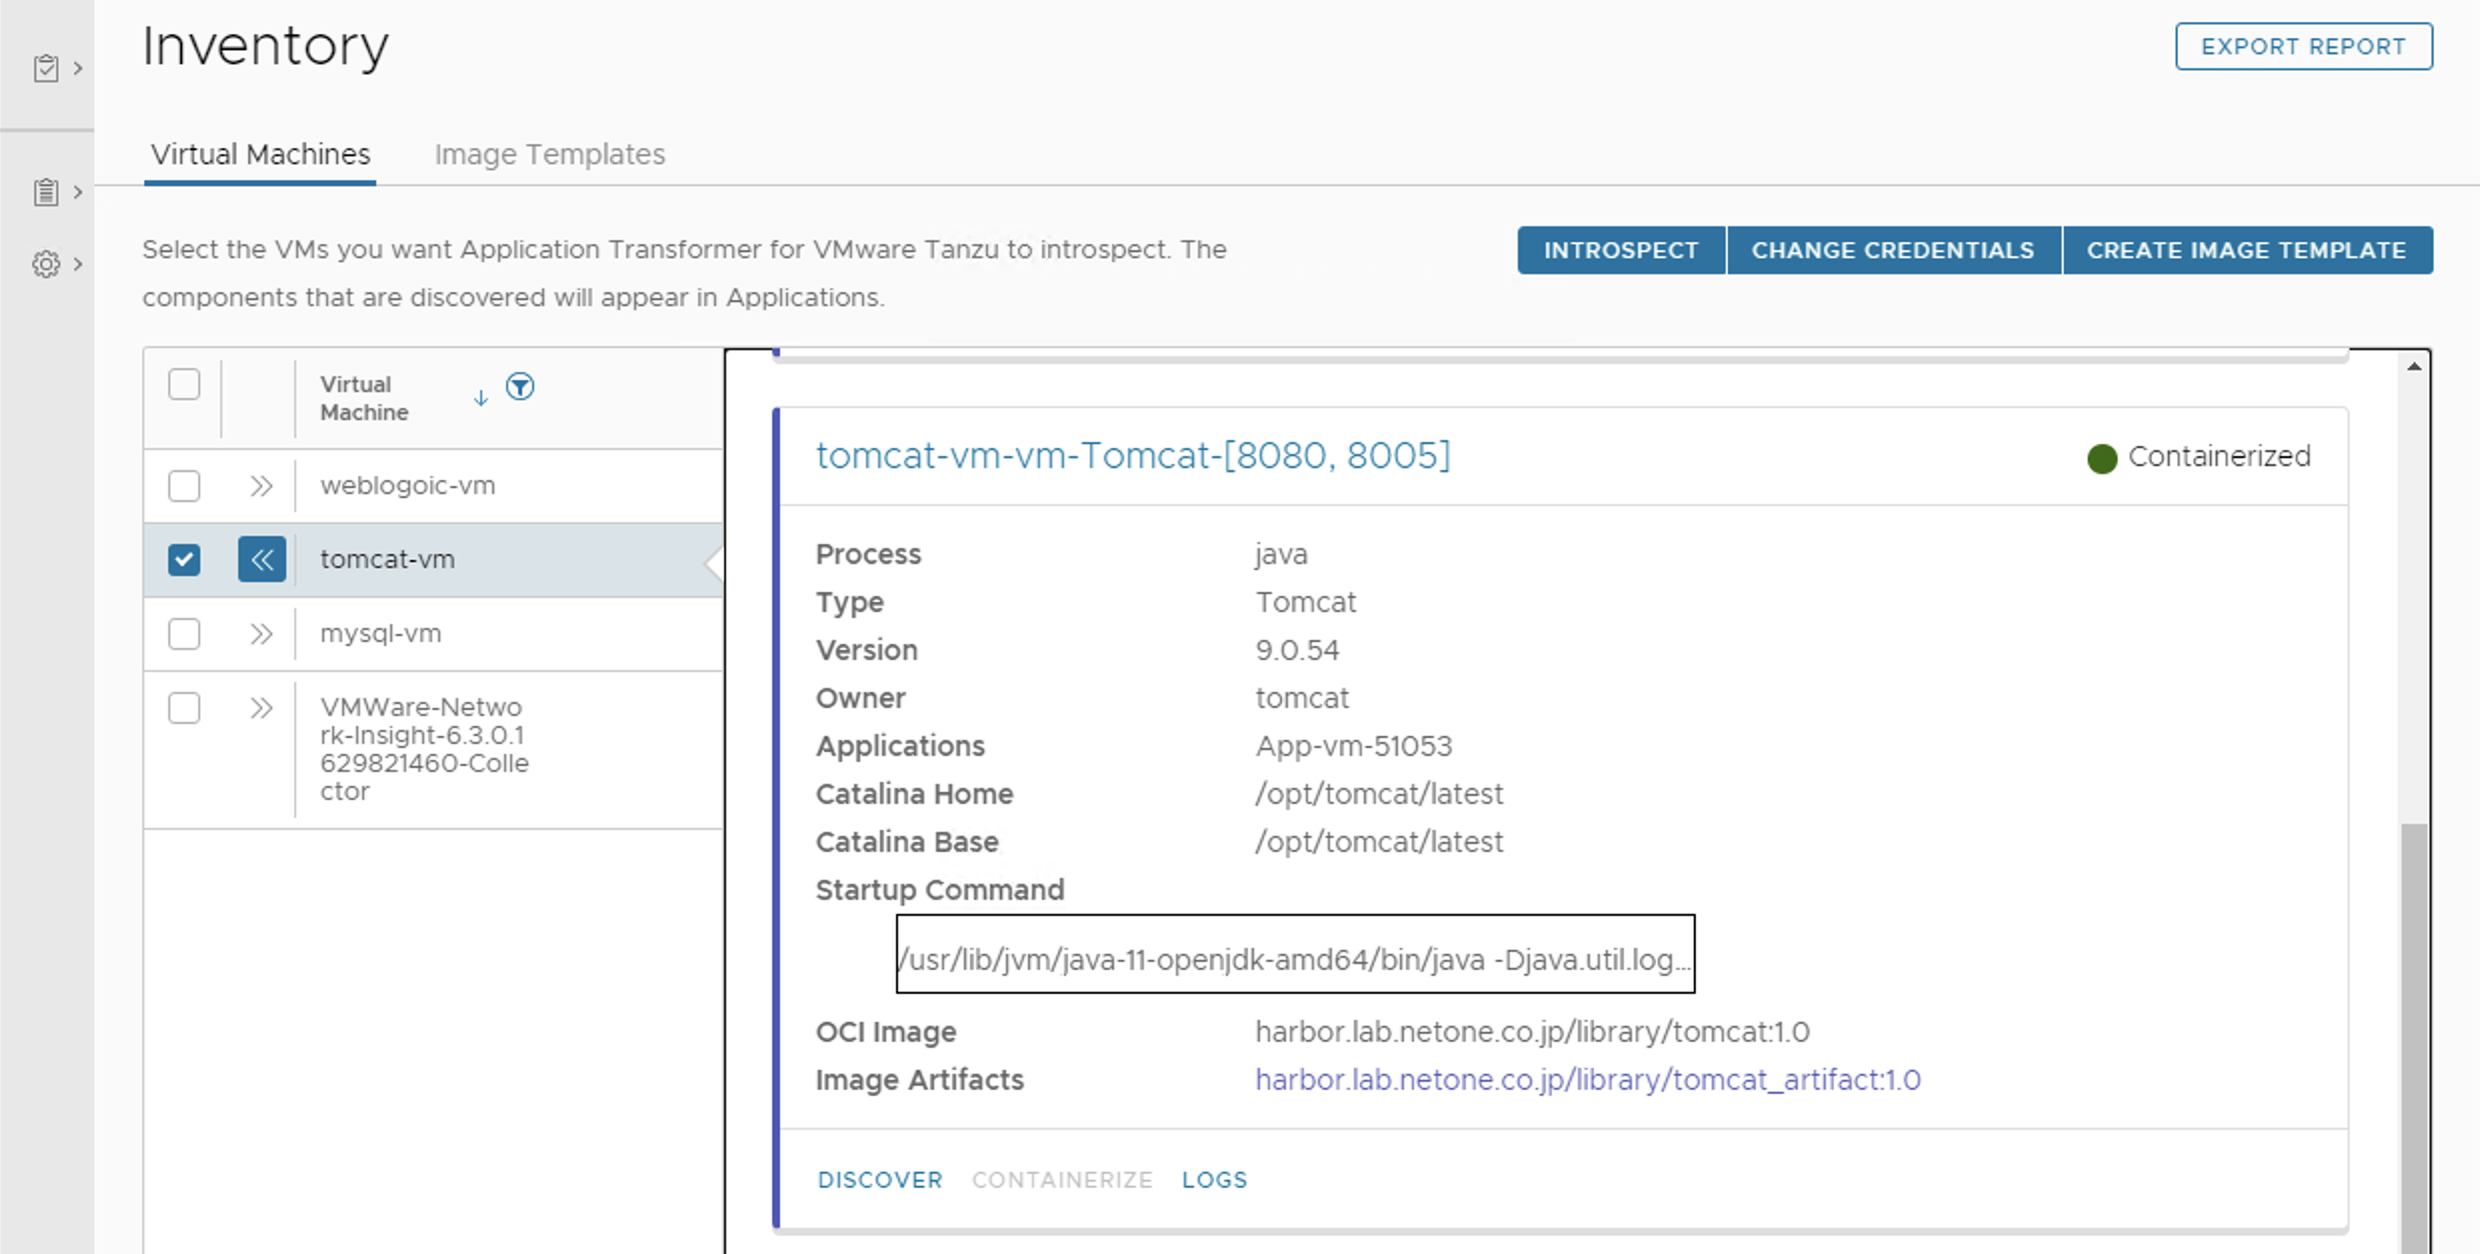Click the details panel scrollbar thumb
Image resolution: width=2480 pixels, height=1254 pixels.
2414,1038
